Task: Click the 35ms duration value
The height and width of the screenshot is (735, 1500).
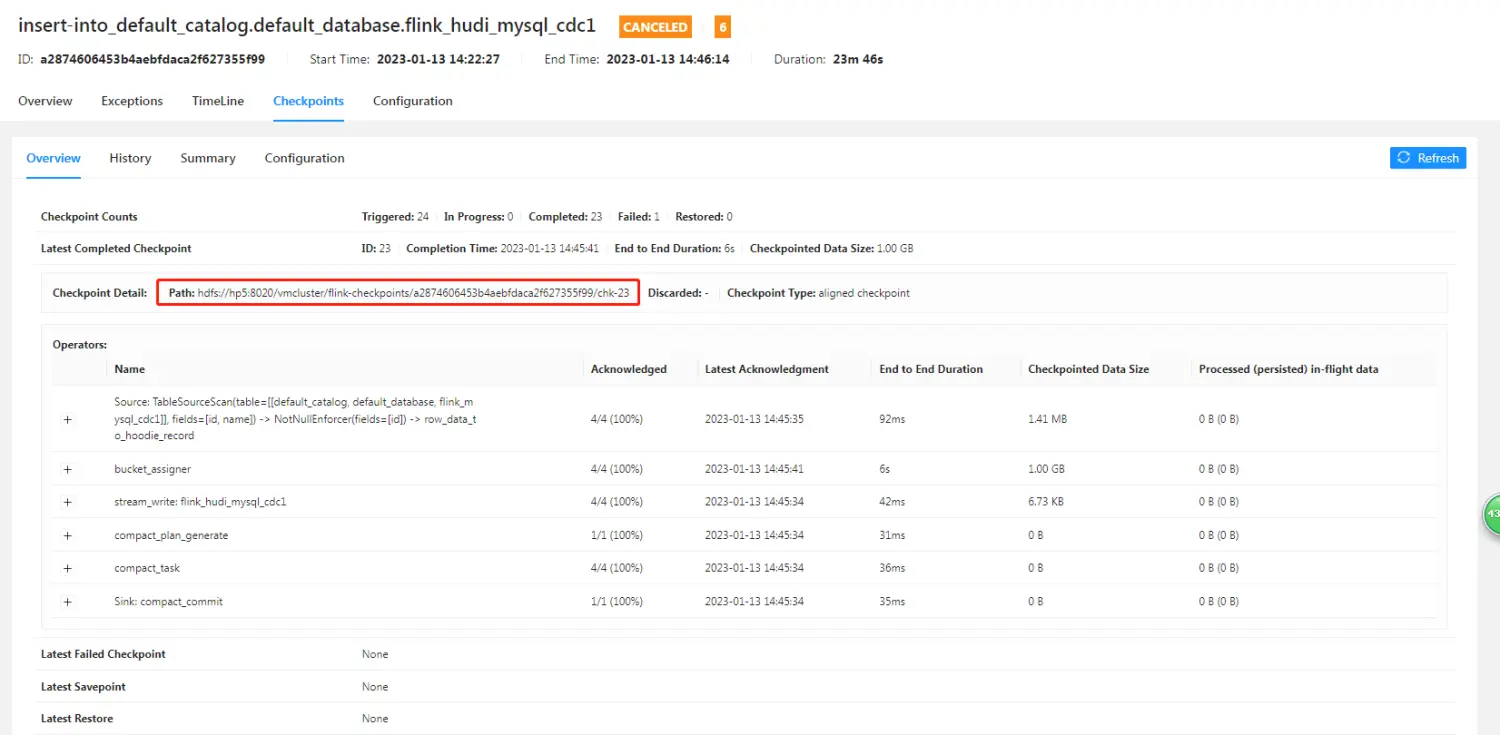Action: tap(892, 602)
